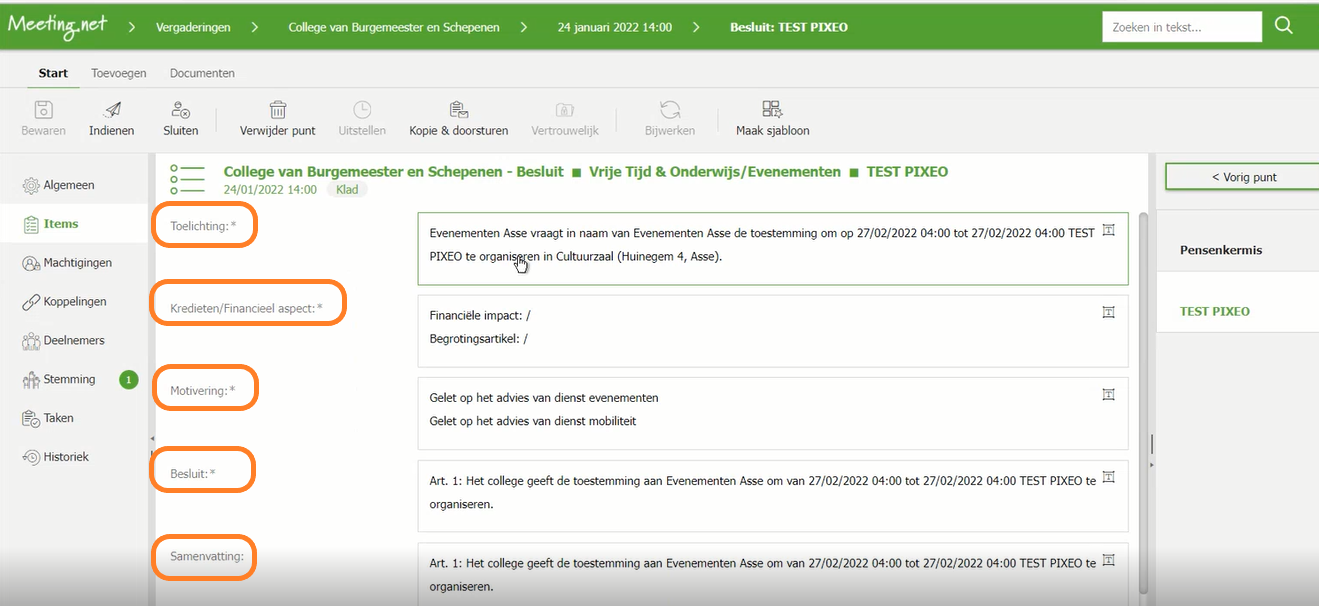Viewport: 1319px width, 606px height.
Task: Expand the Besluit field editor icon
Action: (1108, 478)
